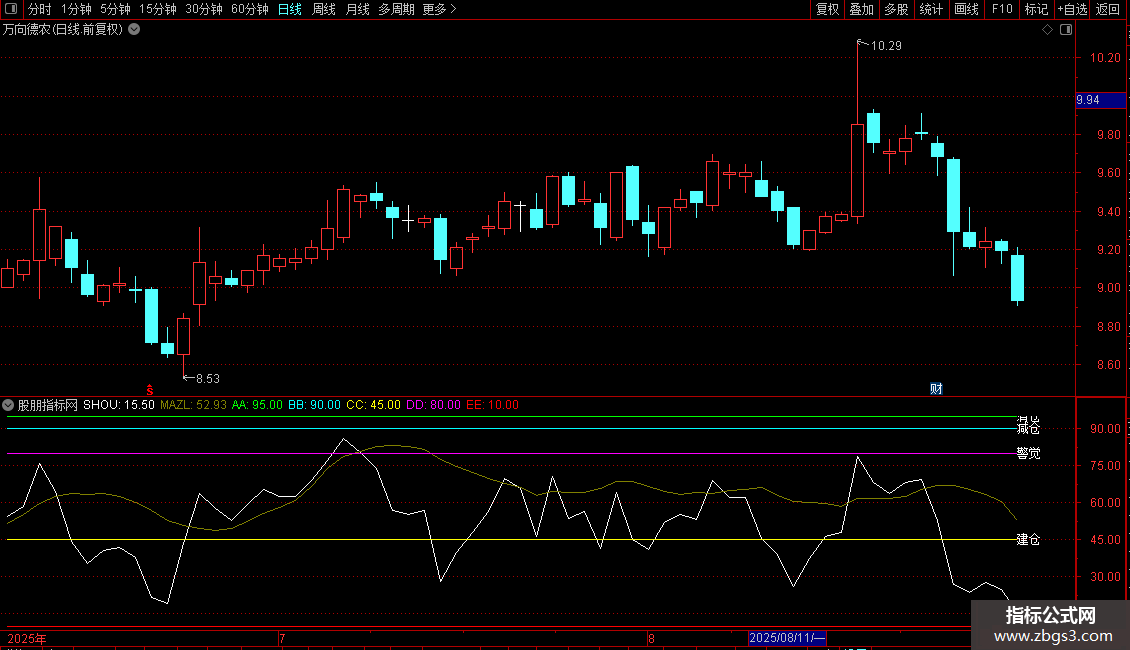
Task: Click the 复权 adjustment button
Action: pos(827,9)
